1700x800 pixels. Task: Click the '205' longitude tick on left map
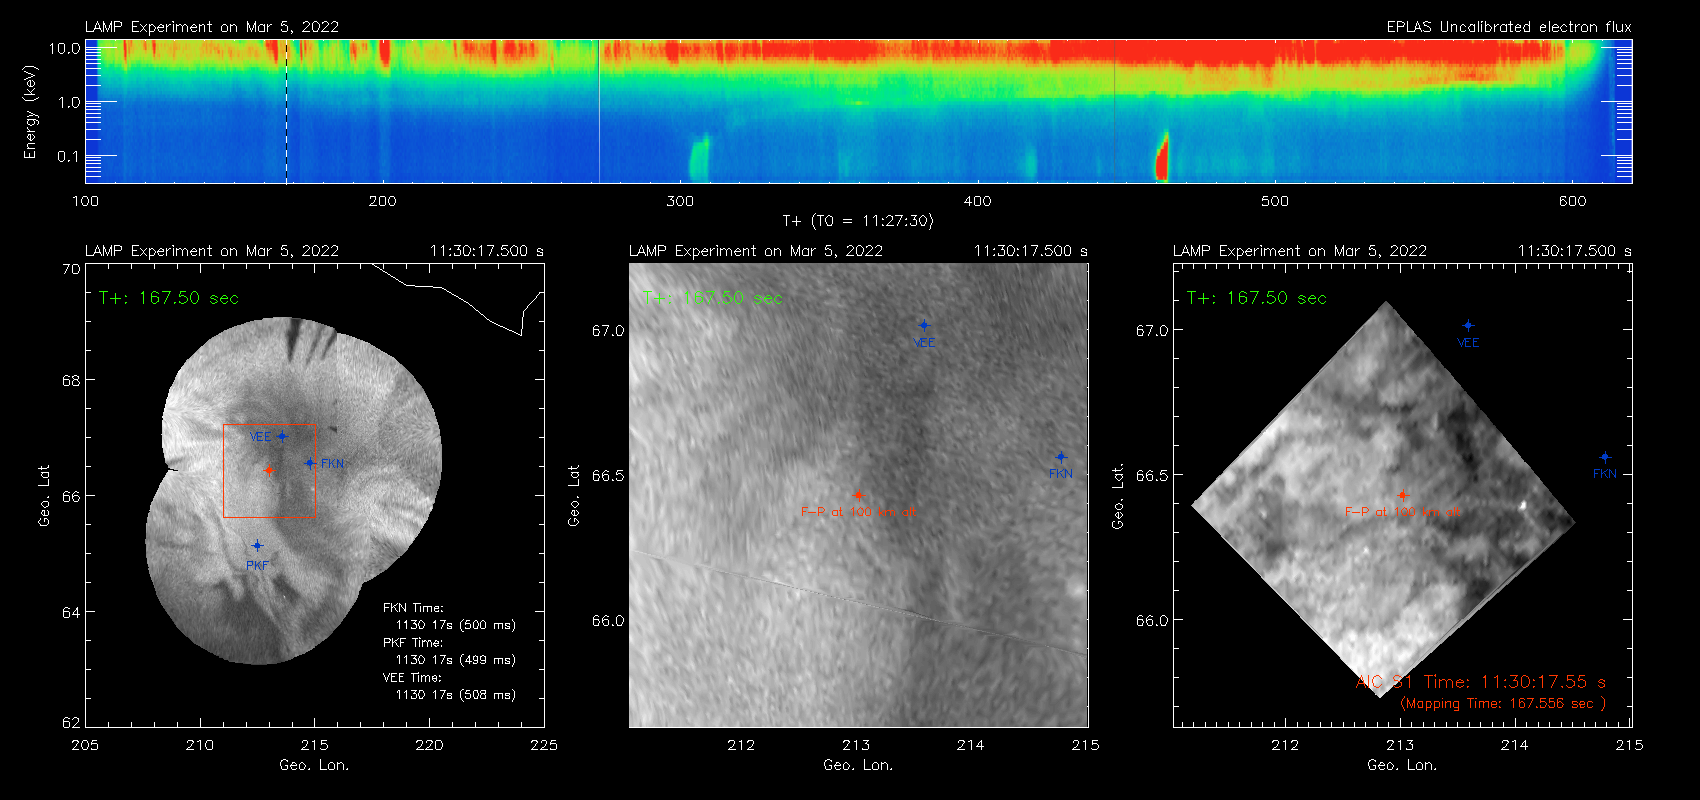coord(85,745)
